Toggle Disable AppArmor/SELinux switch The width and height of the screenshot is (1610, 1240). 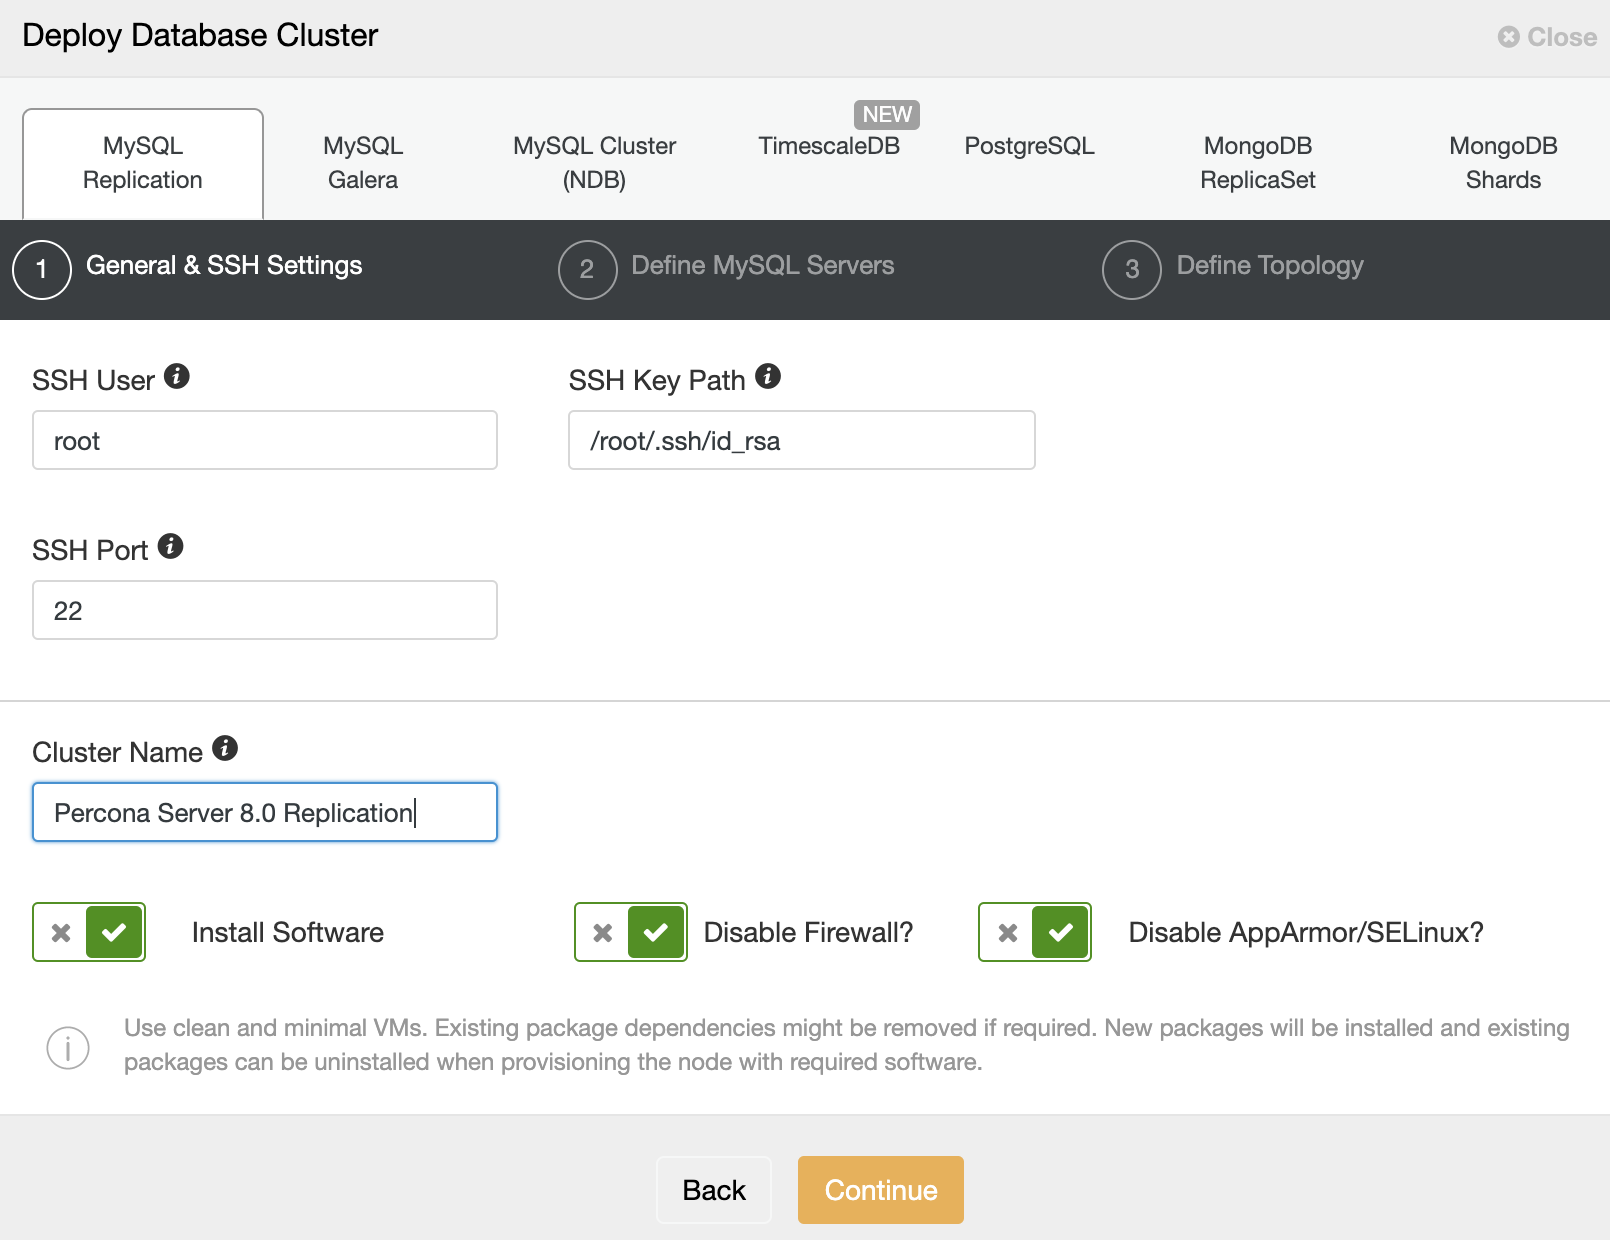(1035, 932)
